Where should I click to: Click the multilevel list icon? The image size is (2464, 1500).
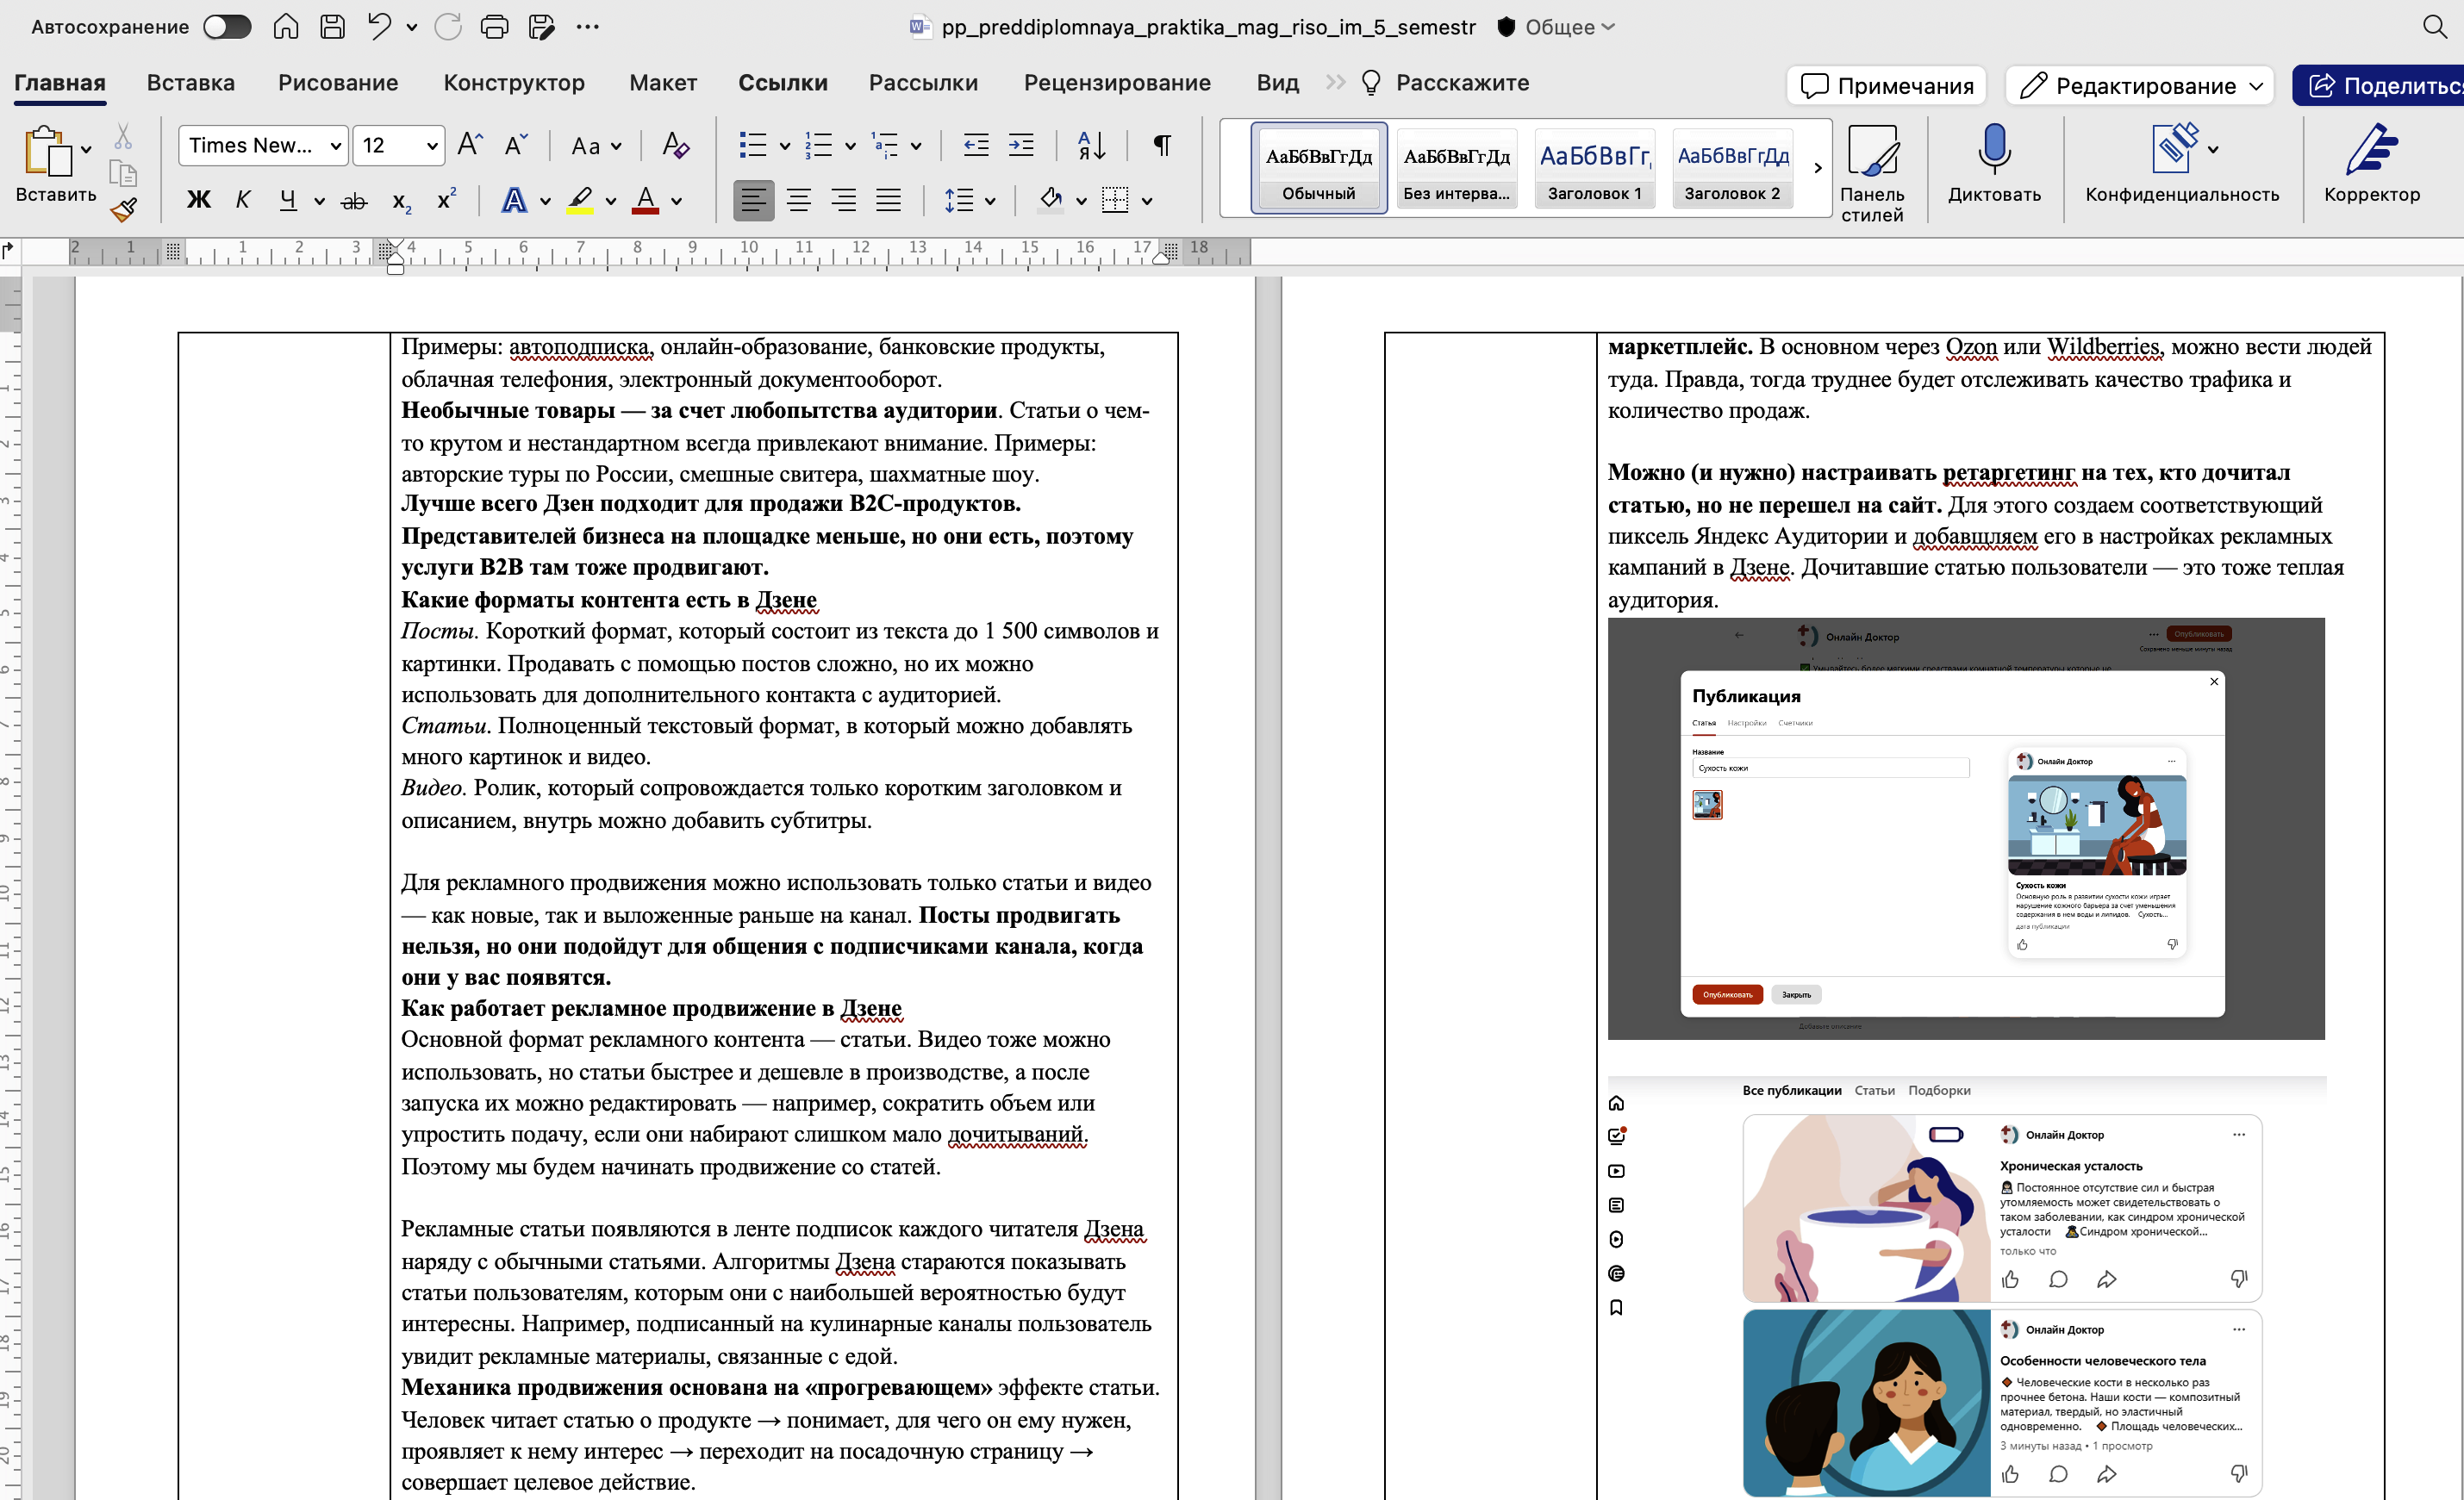[x=885, y=146]
